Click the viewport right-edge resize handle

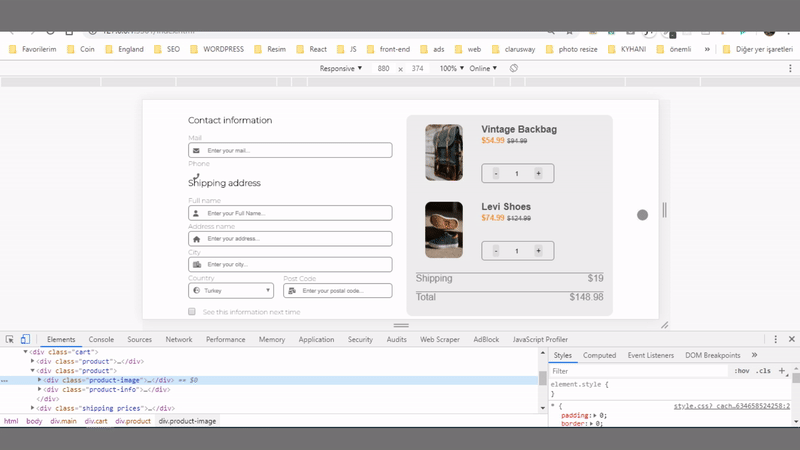point(664,210)
